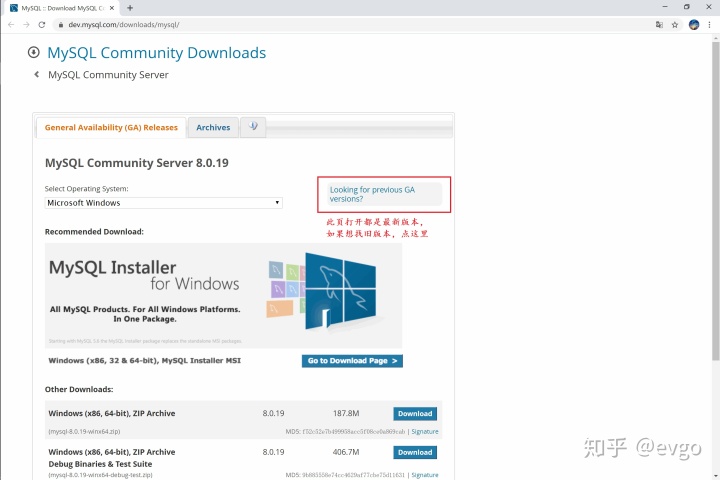This screenshot has width=720, height=480.
Task: Click the scrollbar down arrow
Action: (x=715, y=475)
